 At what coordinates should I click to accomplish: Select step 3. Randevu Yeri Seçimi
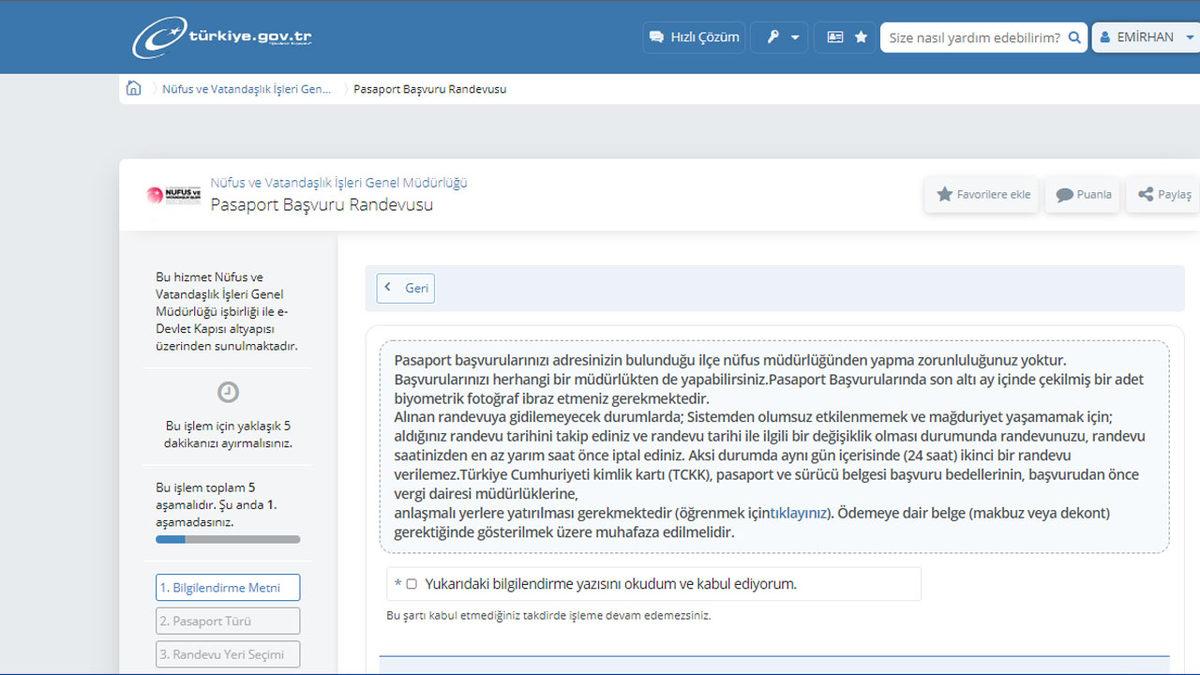tap(228, 654)
